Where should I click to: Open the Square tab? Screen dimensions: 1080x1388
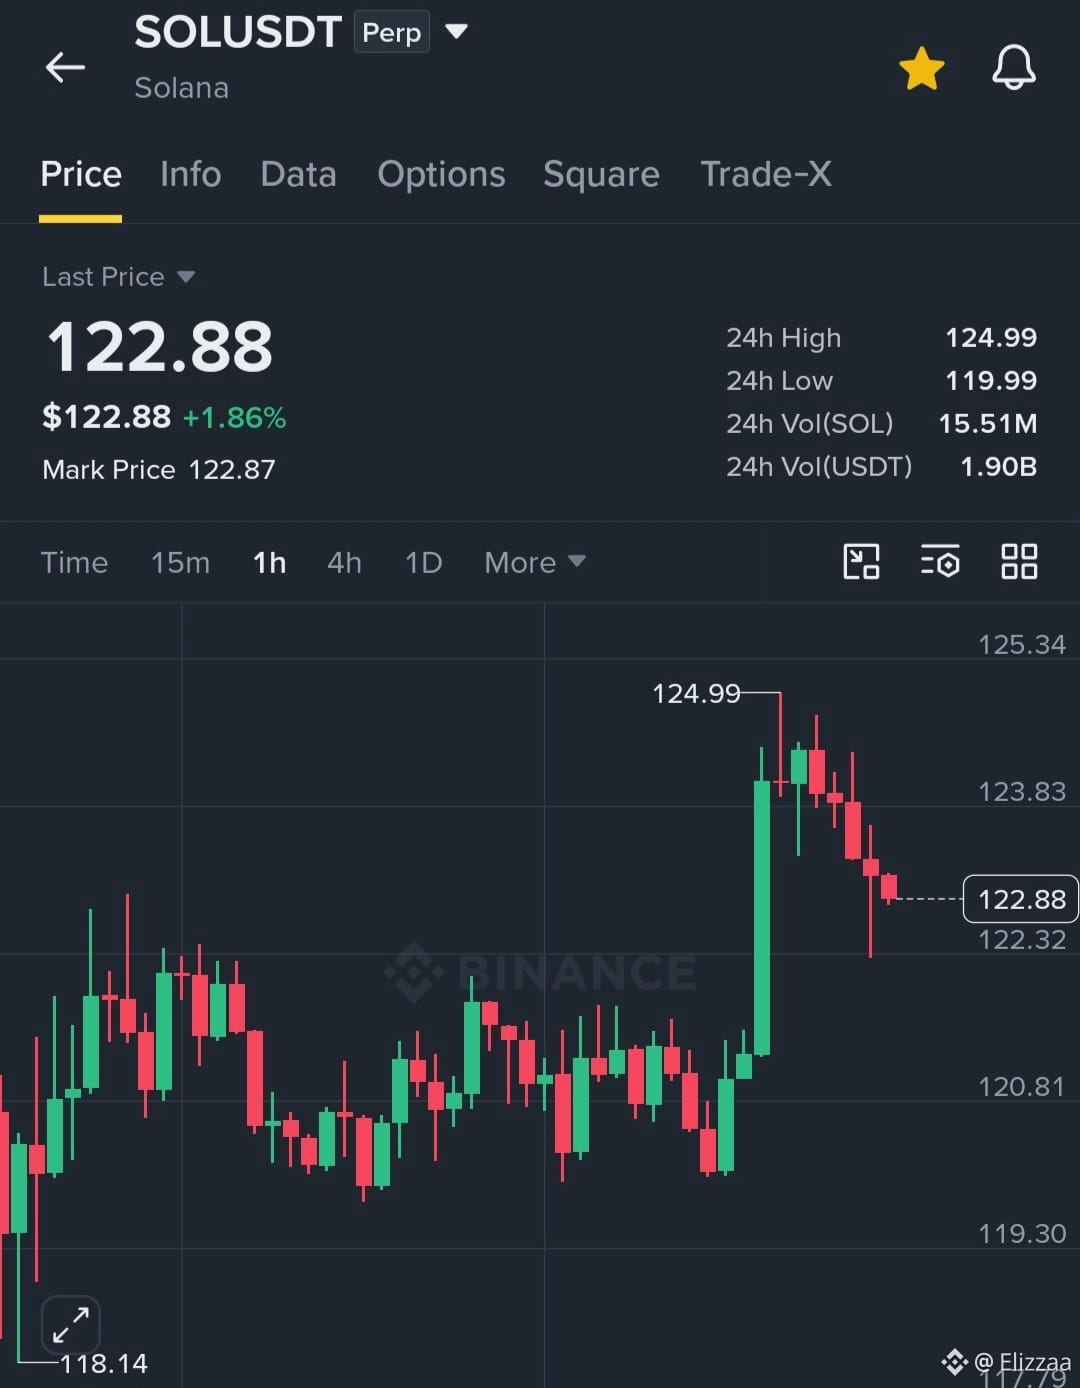[601, 175]
